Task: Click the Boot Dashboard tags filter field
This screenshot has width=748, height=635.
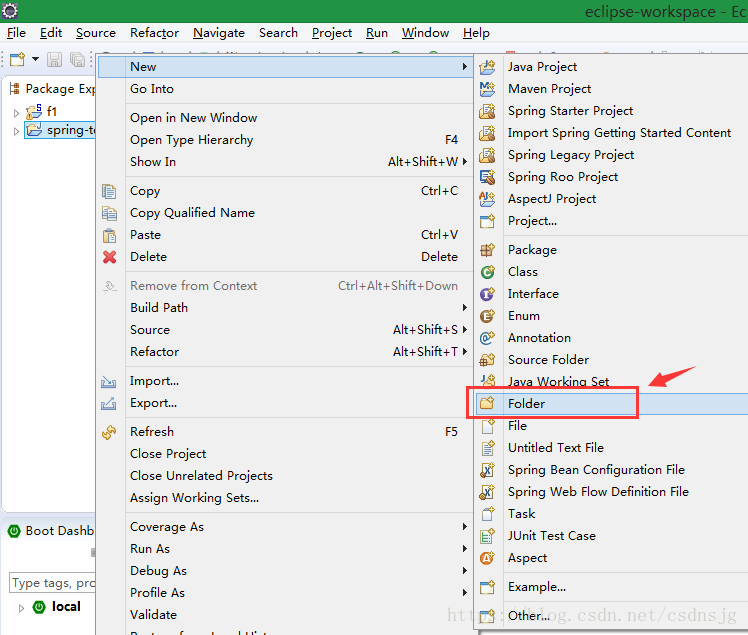Action: [x=52, y=583]
